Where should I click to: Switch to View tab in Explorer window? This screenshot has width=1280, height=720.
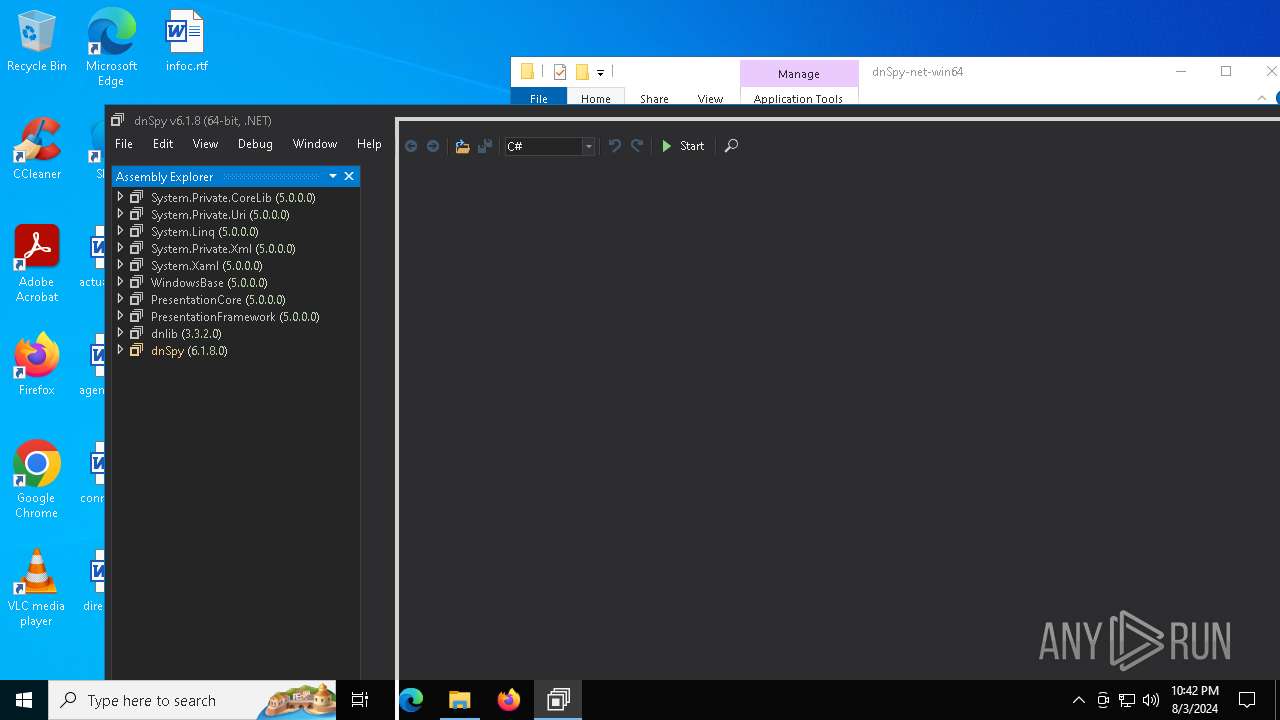[x=710, y=98]
